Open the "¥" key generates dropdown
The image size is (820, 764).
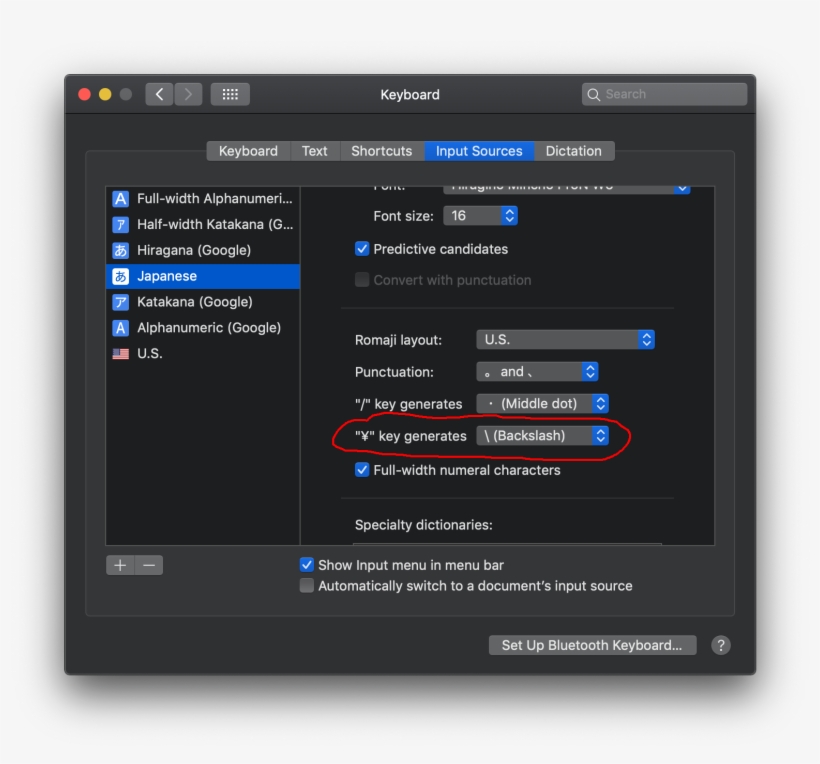tap(544, 435)
